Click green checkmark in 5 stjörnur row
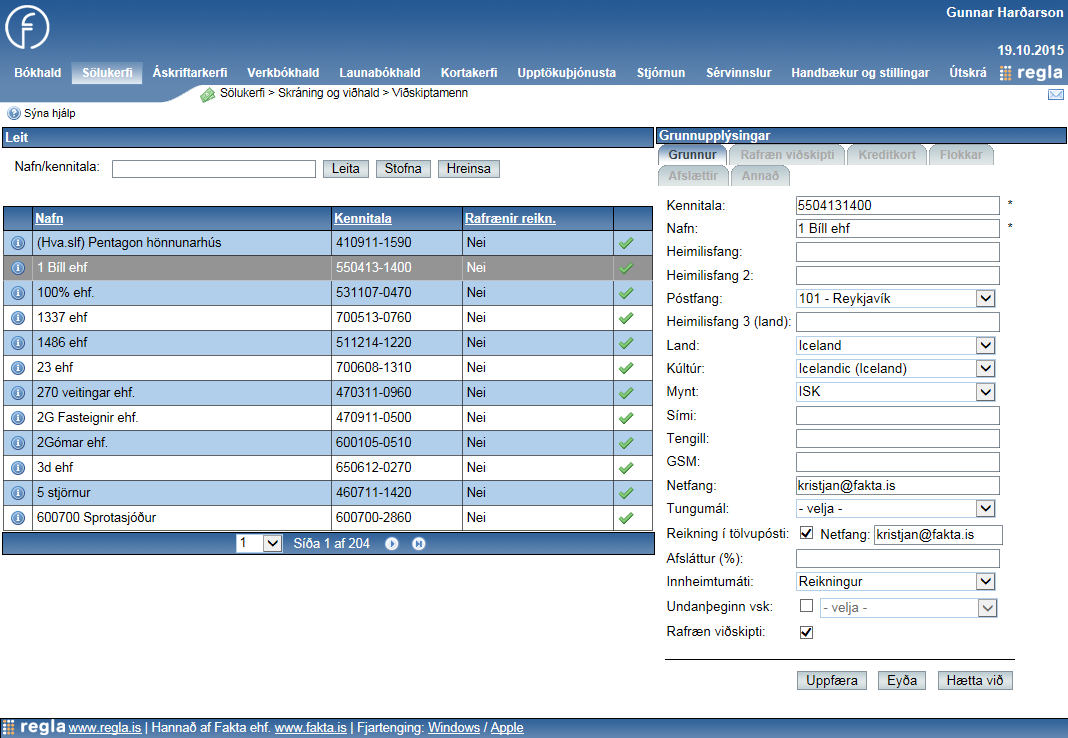The width and height of the screenshot is (1068, 738). [626, 493]
